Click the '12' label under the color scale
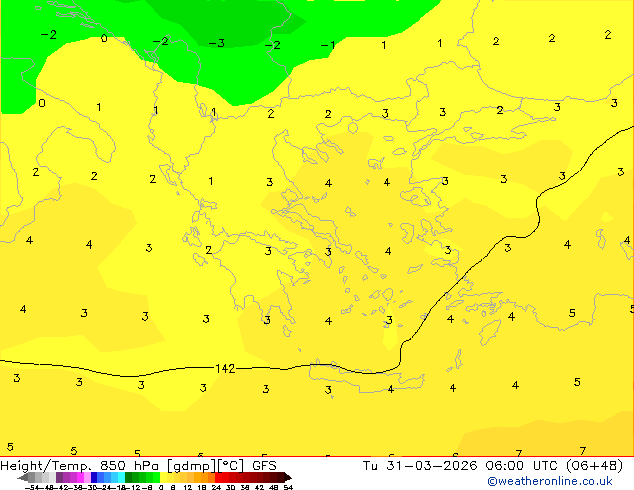 188,487
